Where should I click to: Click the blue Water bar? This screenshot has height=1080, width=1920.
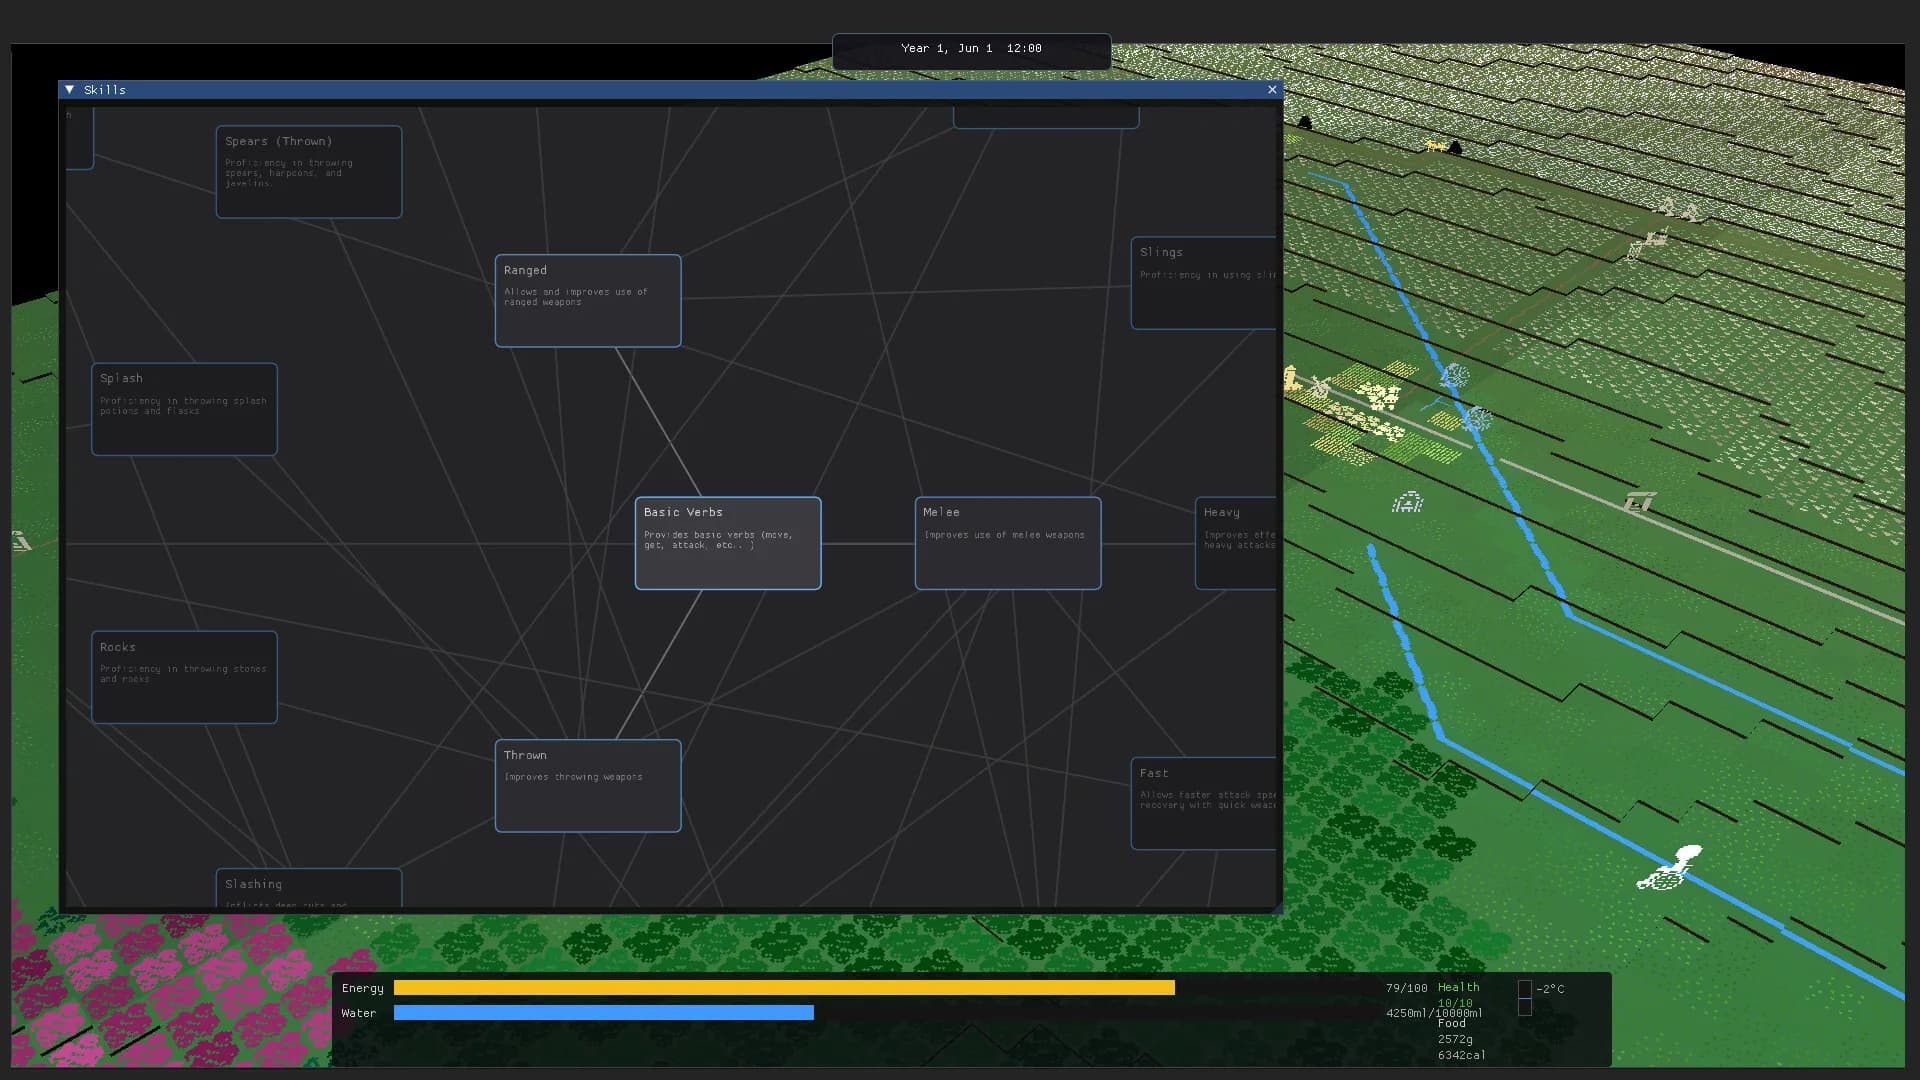[604, 1013]
